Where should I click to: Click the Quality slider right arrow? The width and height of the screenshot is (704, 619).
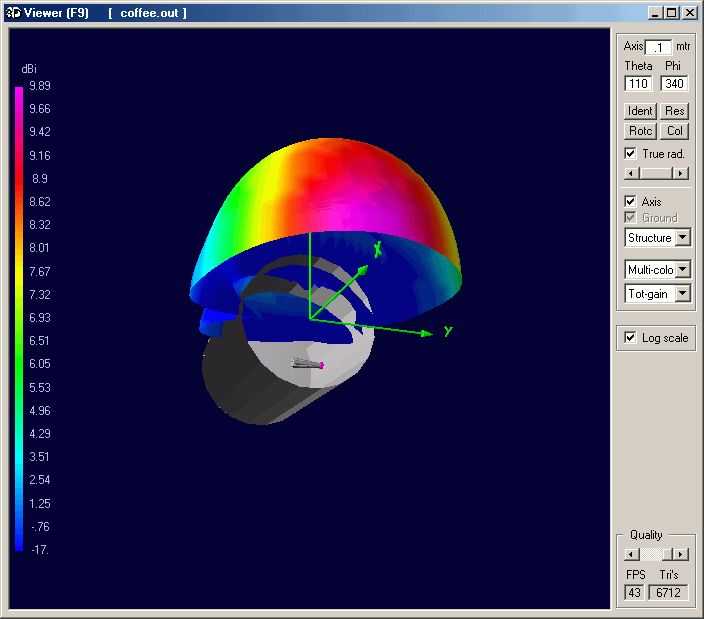coord(681,554)
